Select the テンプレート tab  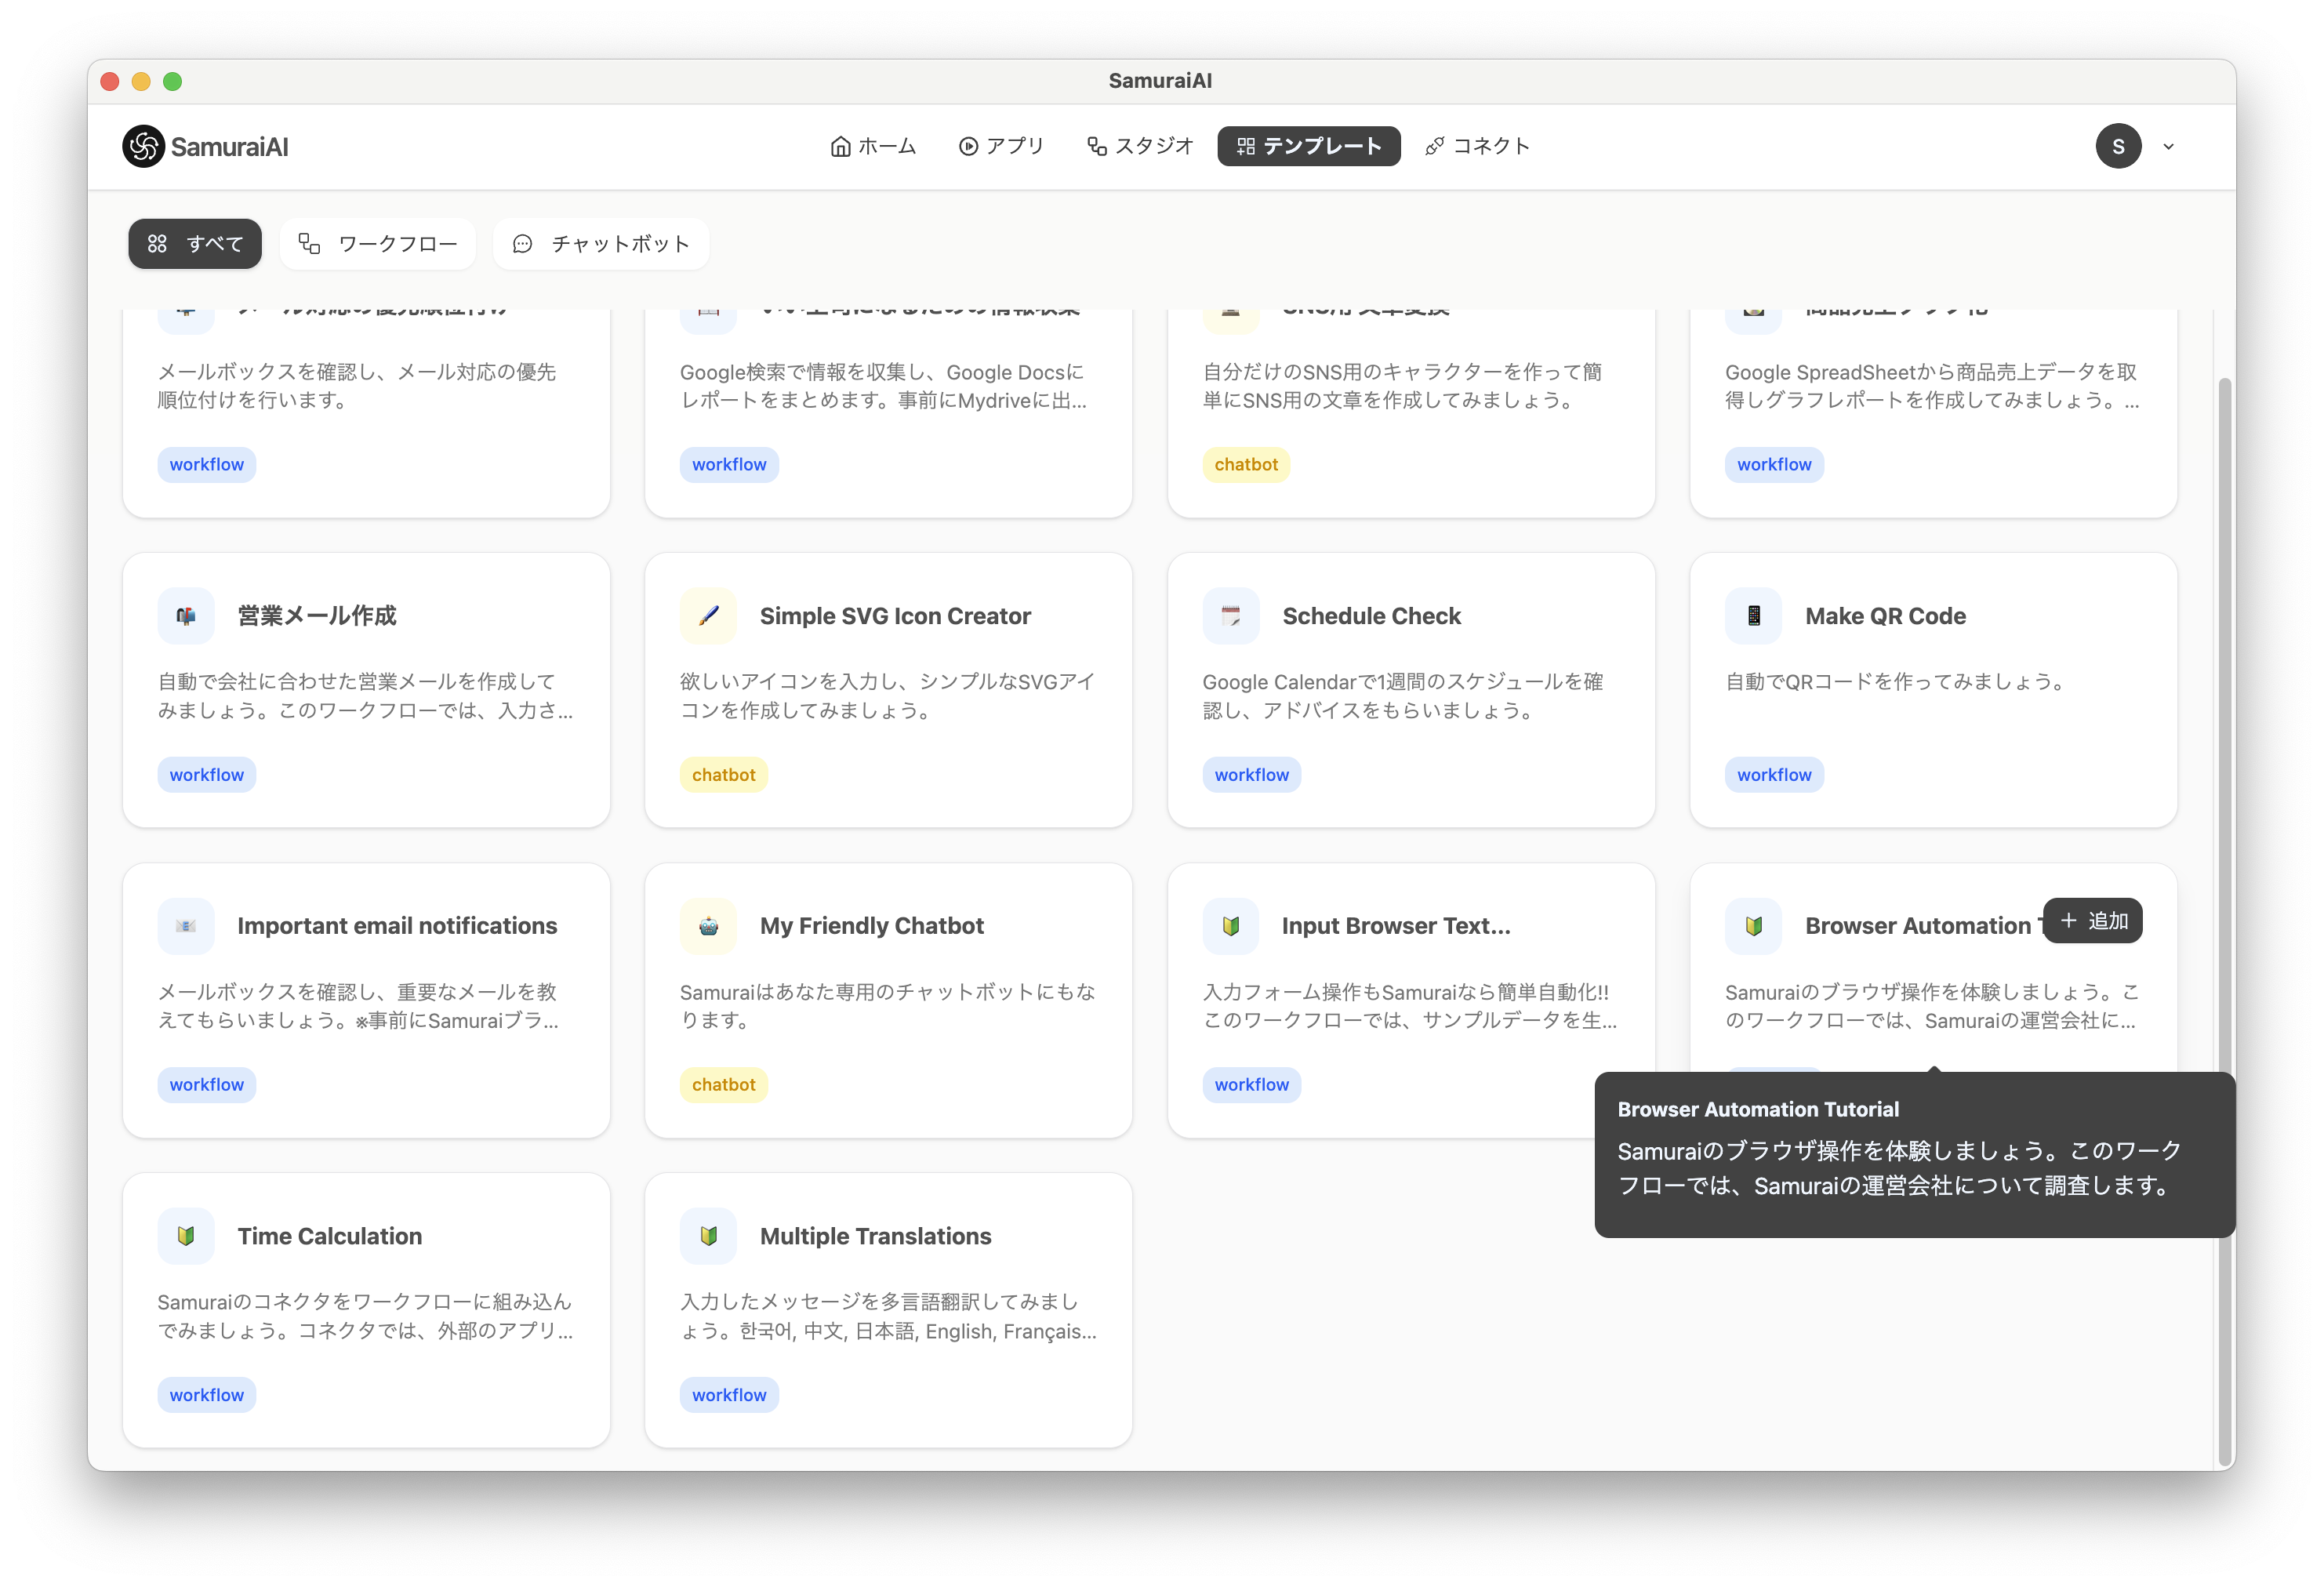[1308, 146]
